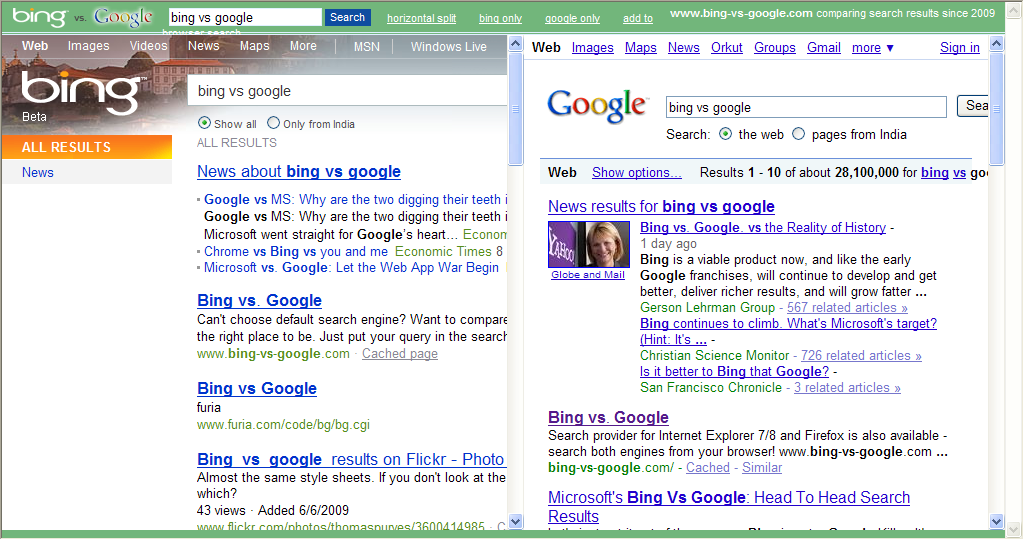Click Google's Search button

[x=973, y=106]
